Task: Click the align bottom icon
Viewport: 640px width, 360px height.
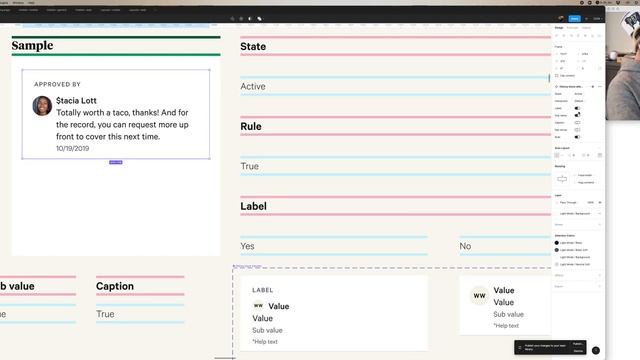Action: pyautogui.click(x=592, y=36)
